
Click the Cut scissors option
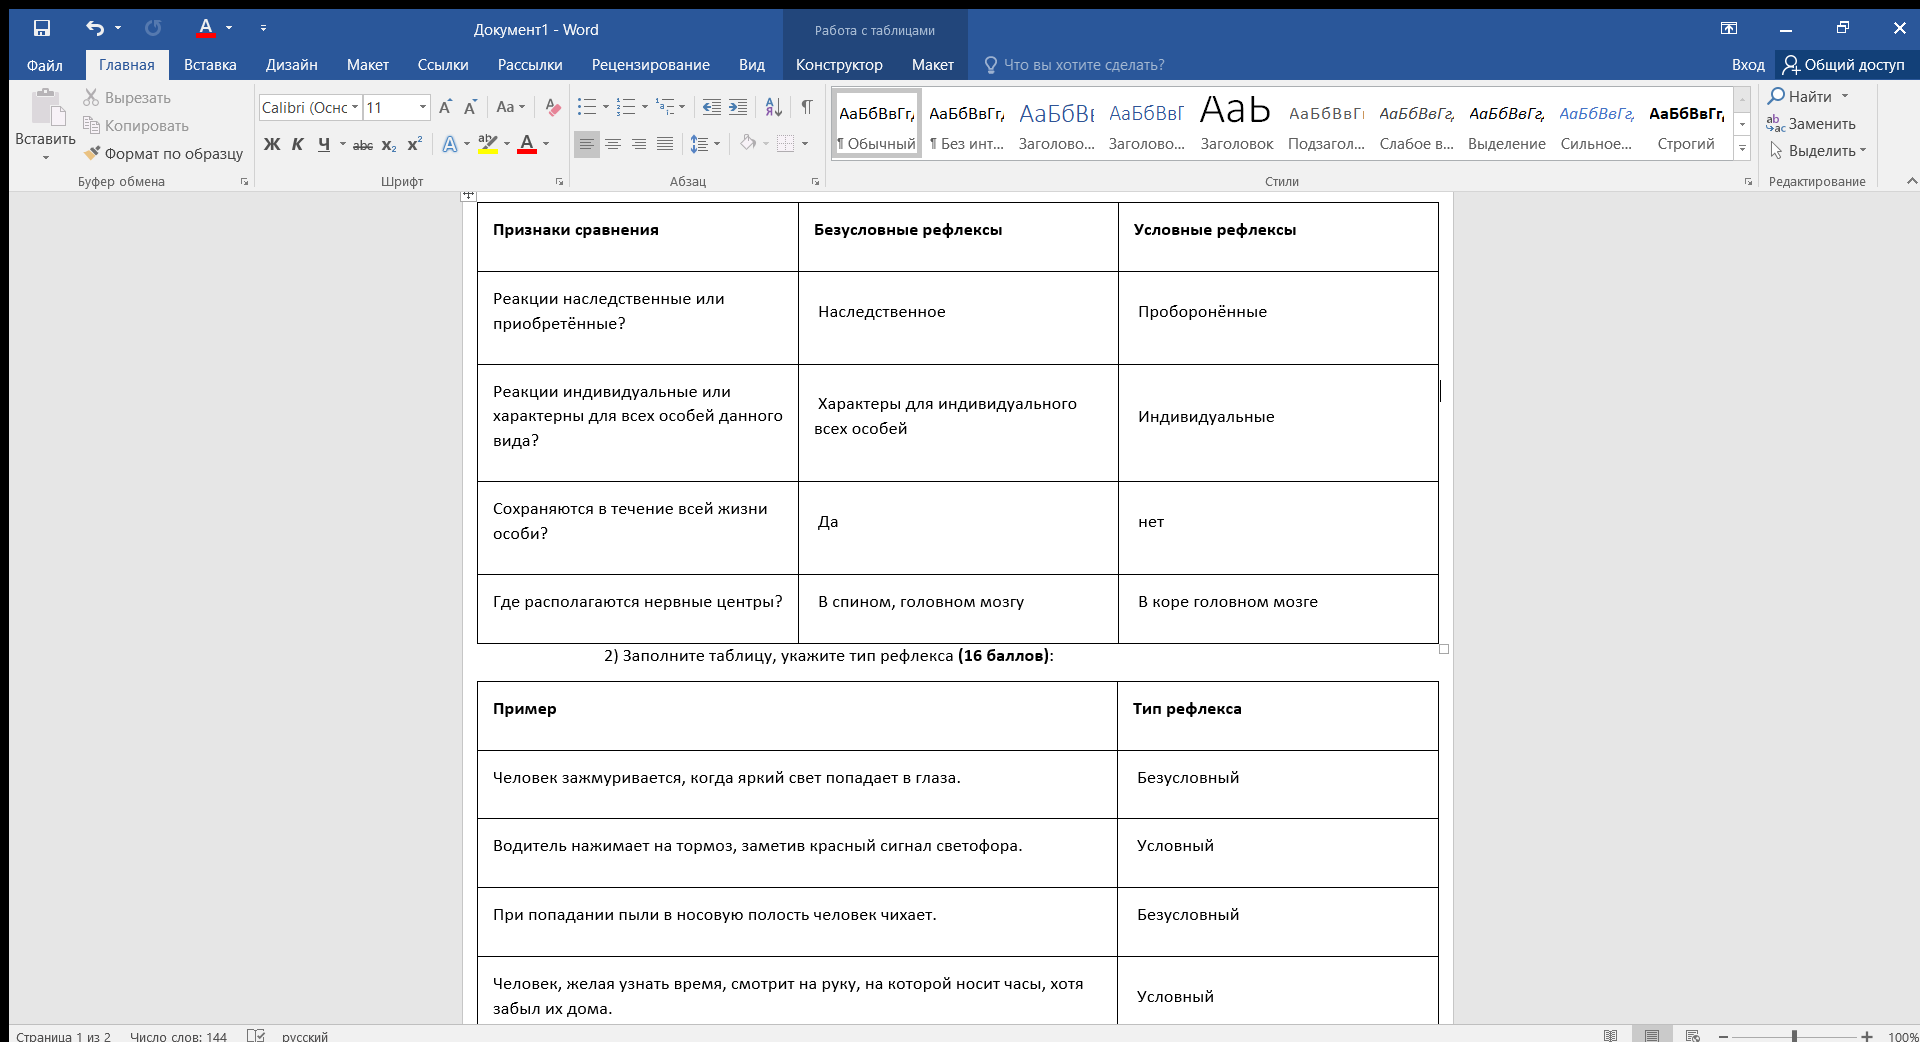pyautogui.click(x=126, y=98)
